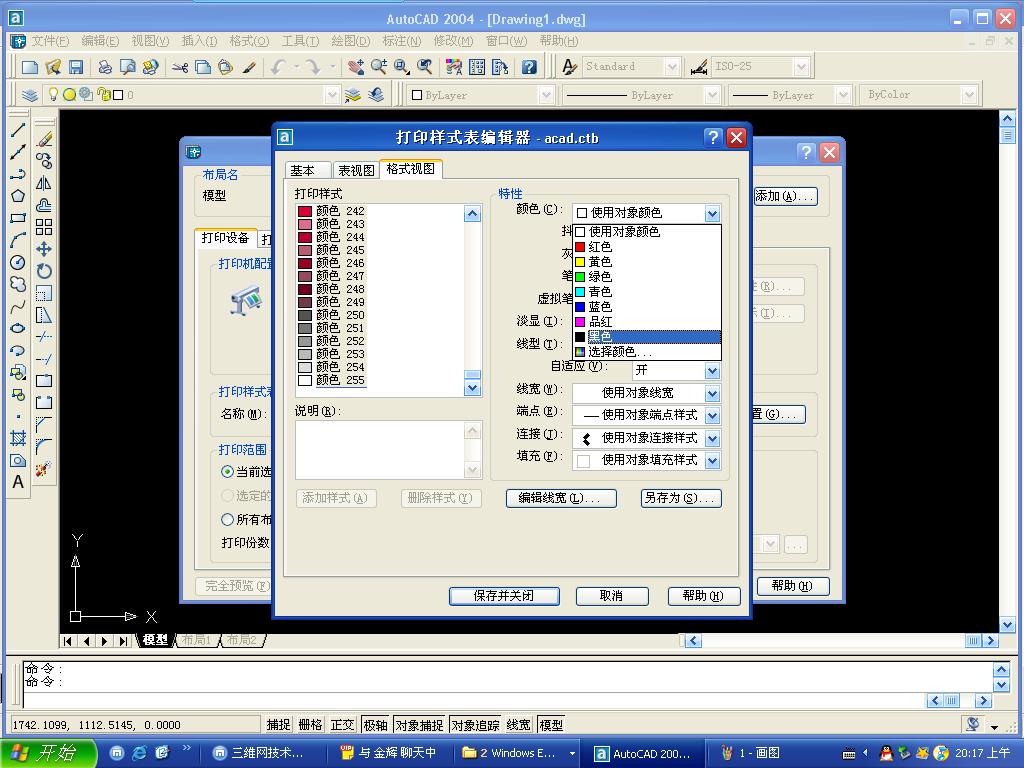Toggle 对象捕捉 object snap
Screen dimensions: 1024x768
point(419,725)
